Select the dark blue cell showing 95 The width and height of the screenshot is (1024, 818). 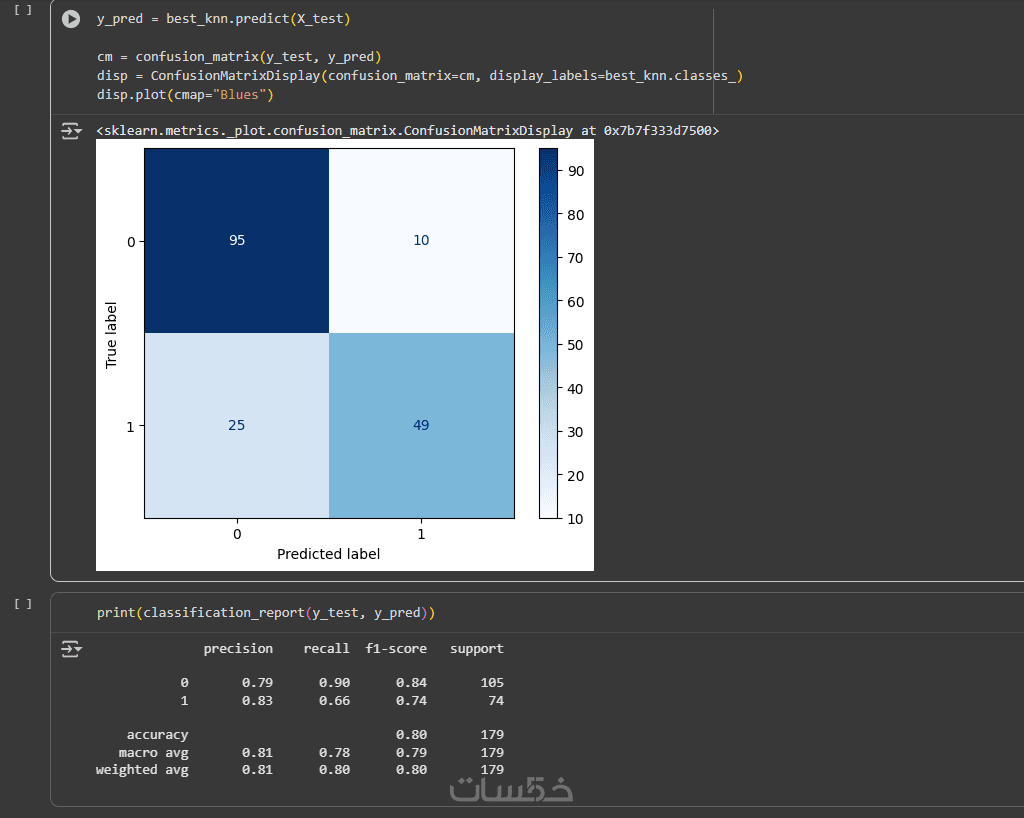237,241
